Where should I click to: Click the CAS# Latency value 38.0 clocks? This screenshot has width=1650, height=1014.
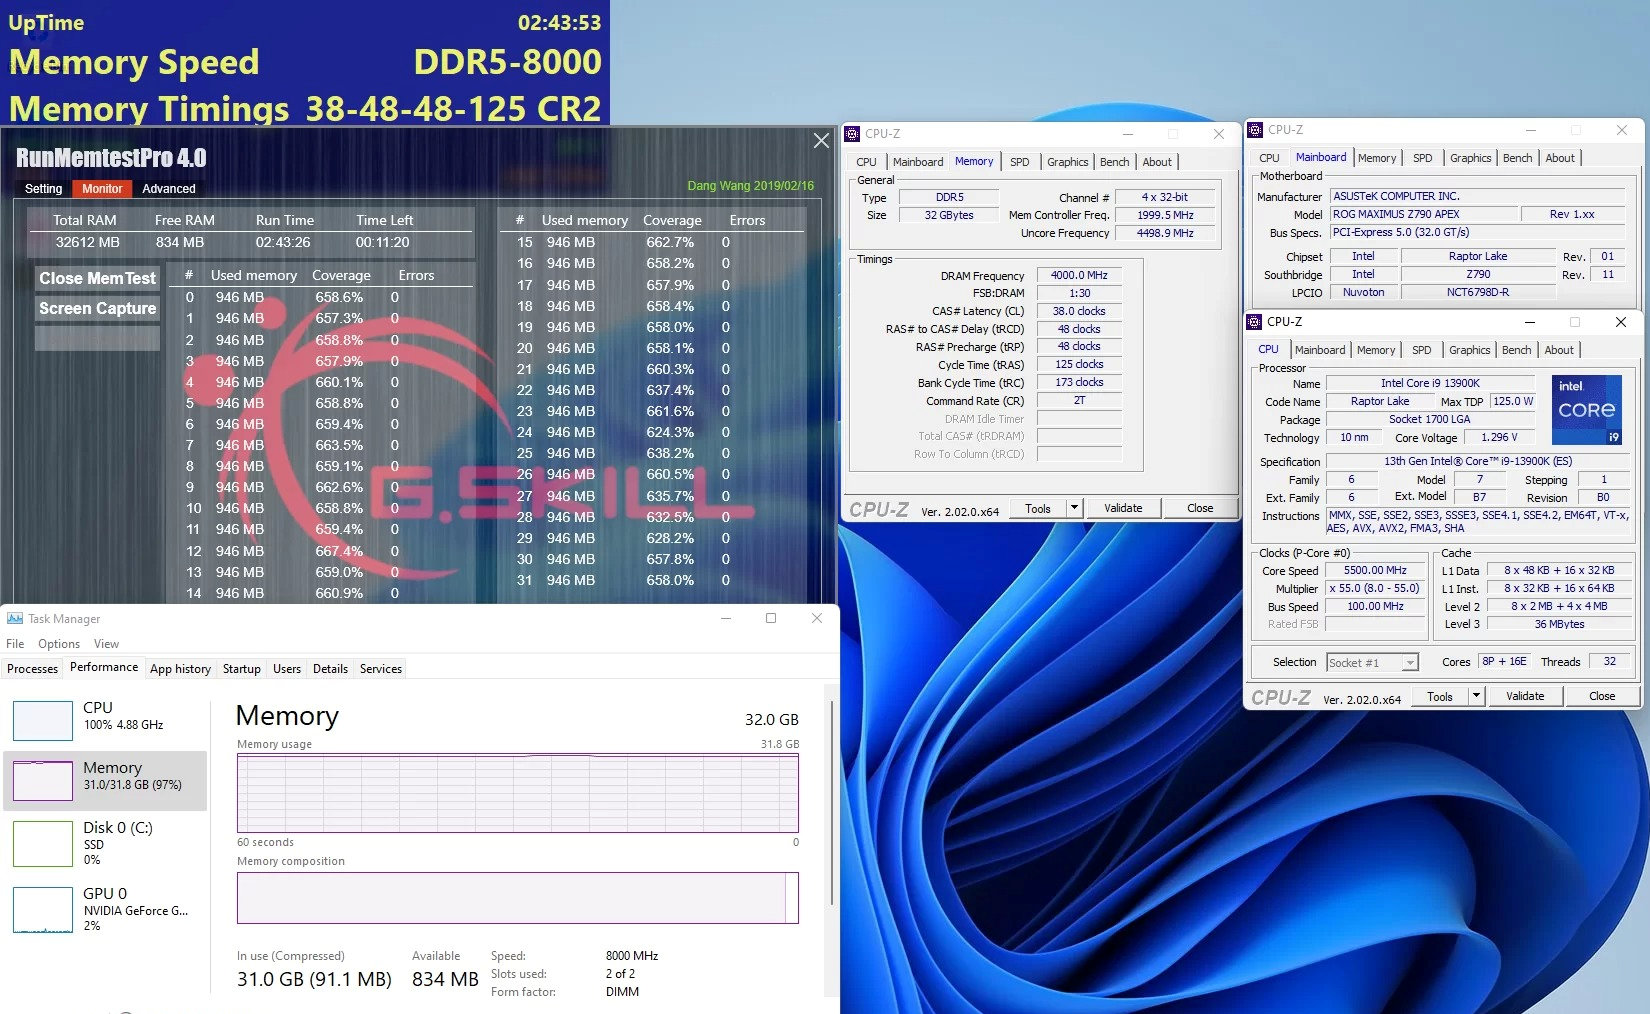[x=1079, y=311]
